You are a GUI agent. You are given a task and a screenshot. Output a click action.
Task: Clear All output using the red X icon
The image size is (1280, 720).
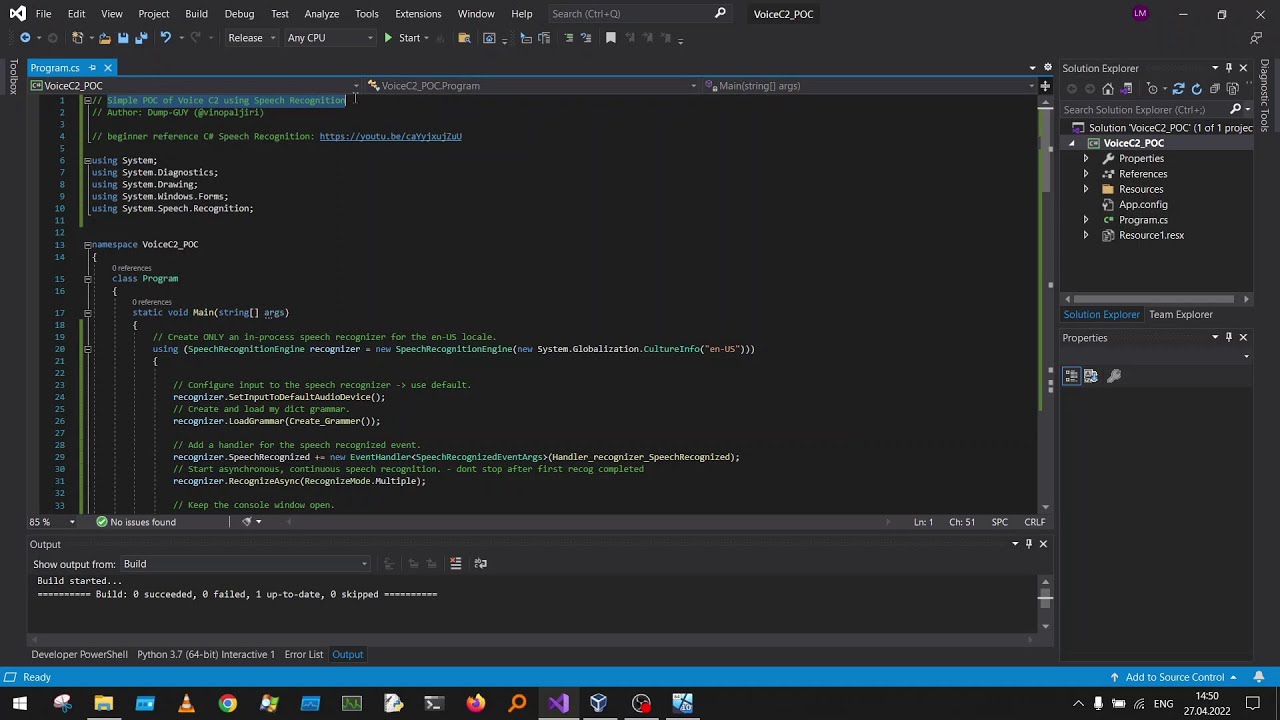[455, 564]
